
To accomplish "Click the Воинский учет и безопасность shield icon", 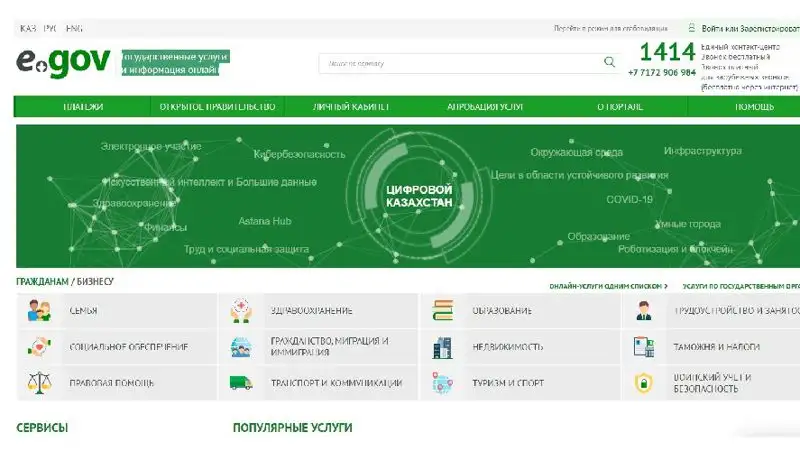I will click(x=644, y=383).
